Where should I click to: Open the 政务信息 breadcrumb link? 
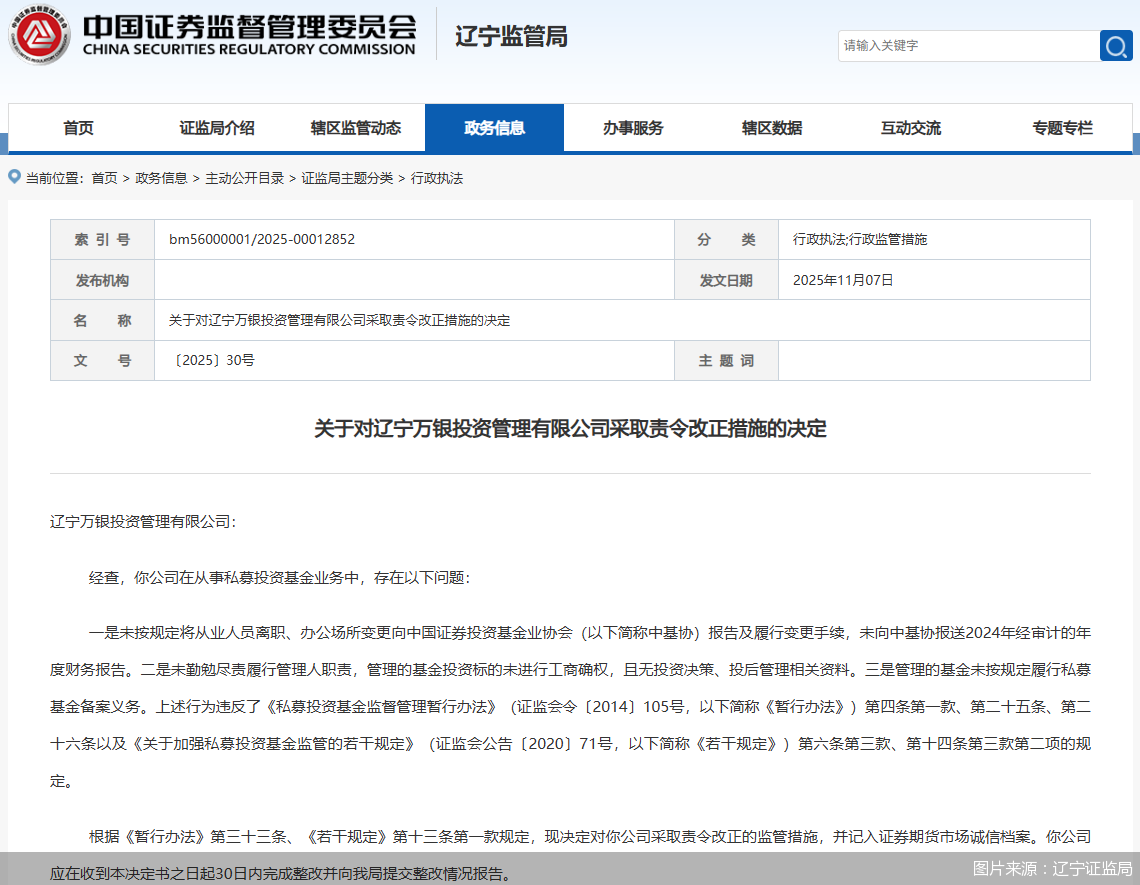point(159,177)
